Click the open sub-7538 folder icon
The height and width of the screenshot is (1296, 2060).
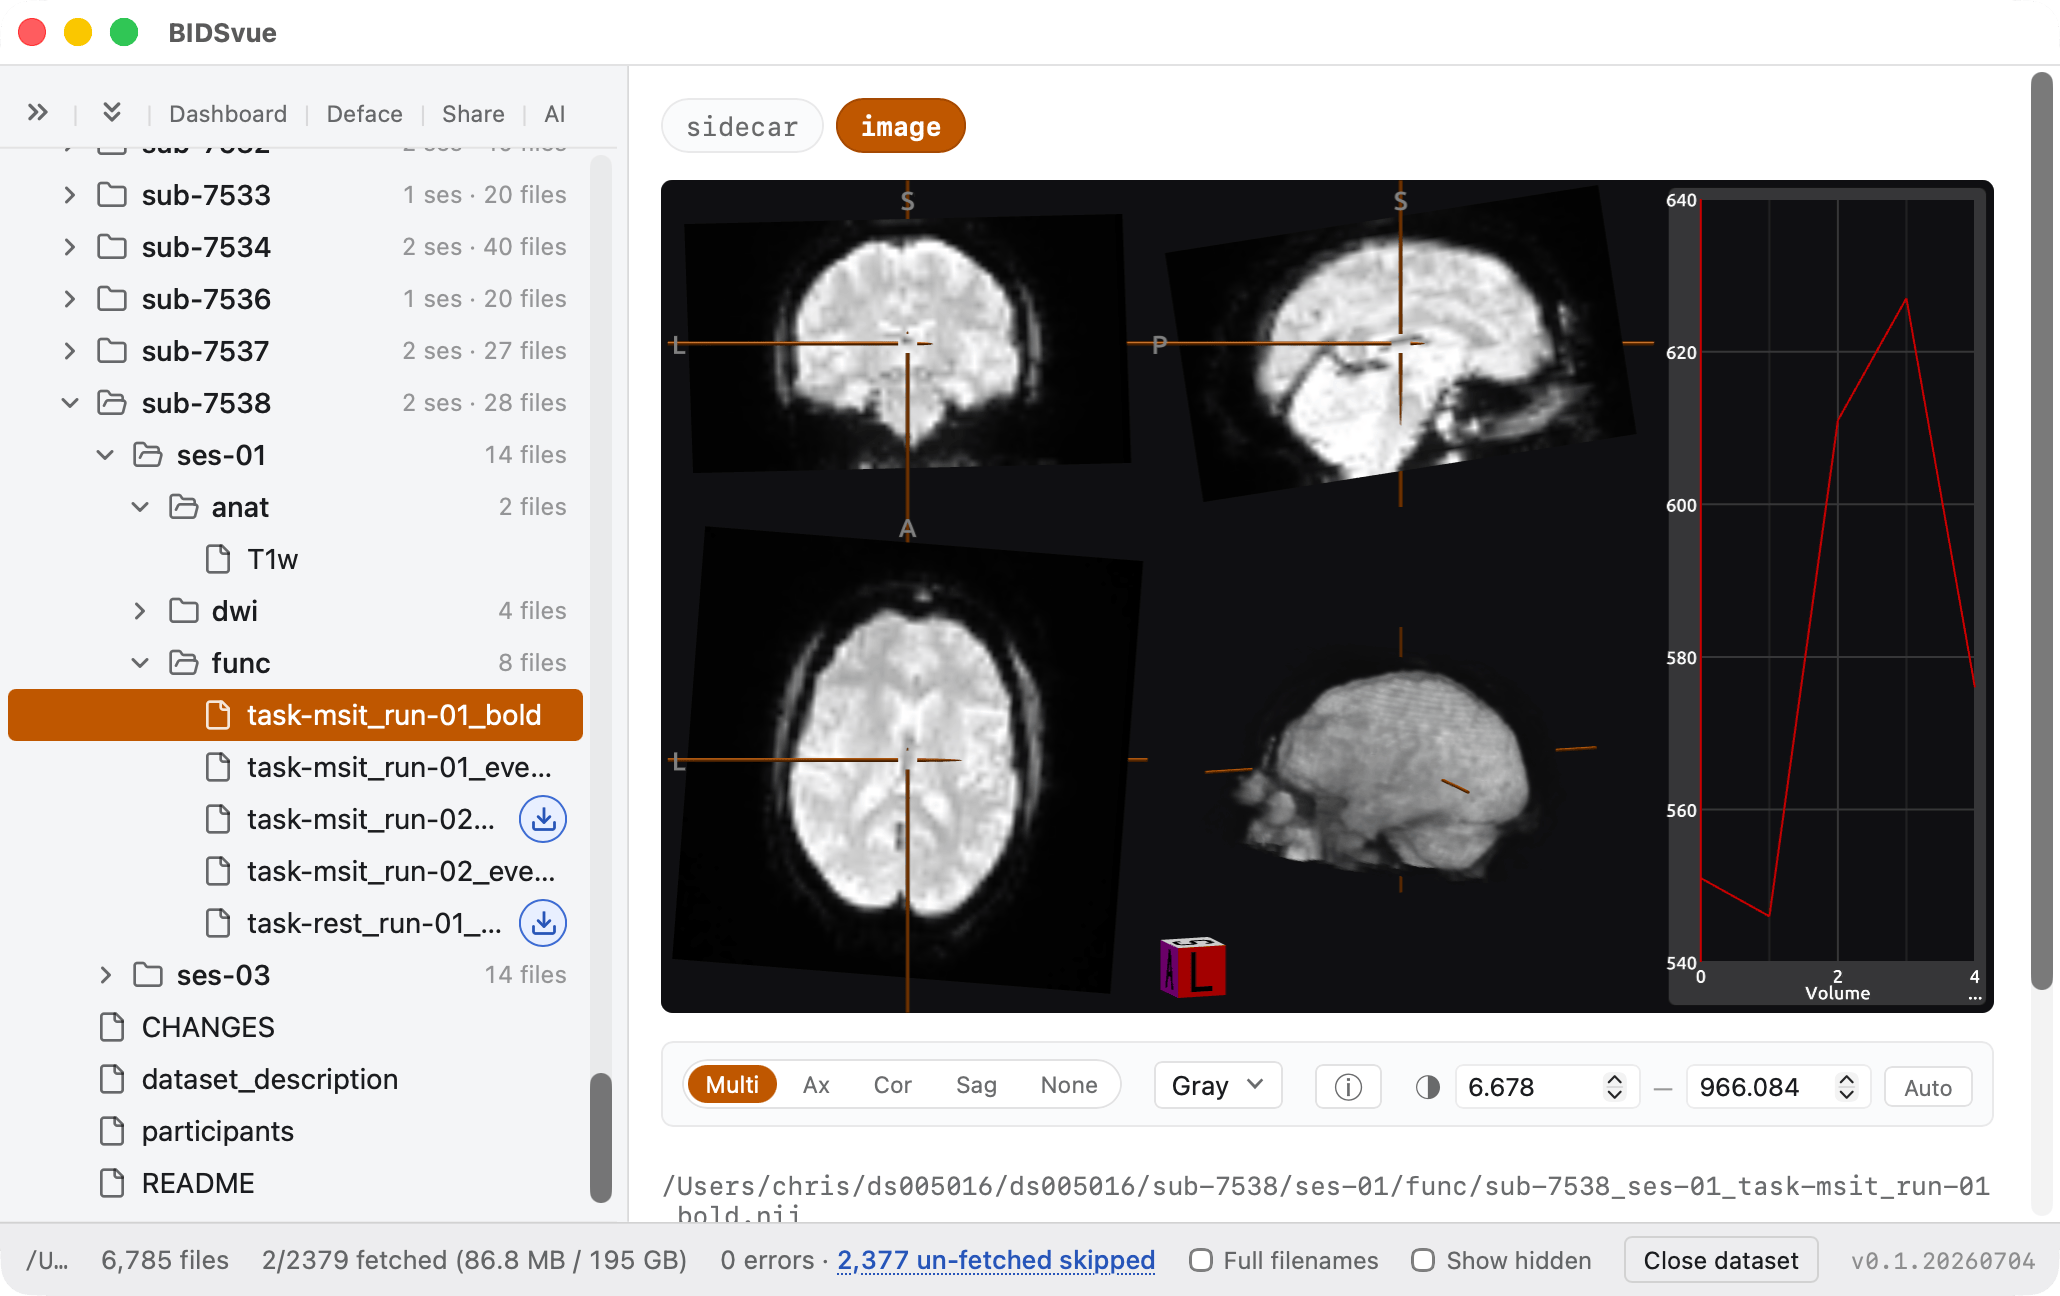pos(112,403)
